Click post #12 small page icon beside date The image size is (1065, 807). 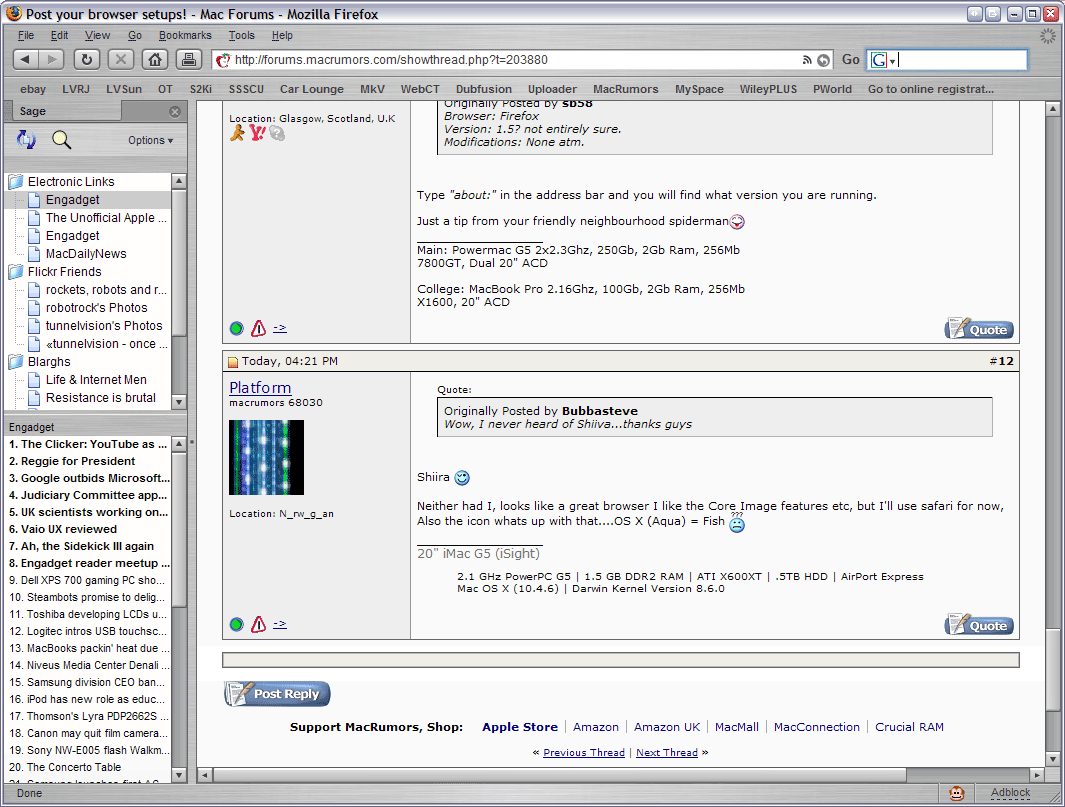tap(233, 362)
